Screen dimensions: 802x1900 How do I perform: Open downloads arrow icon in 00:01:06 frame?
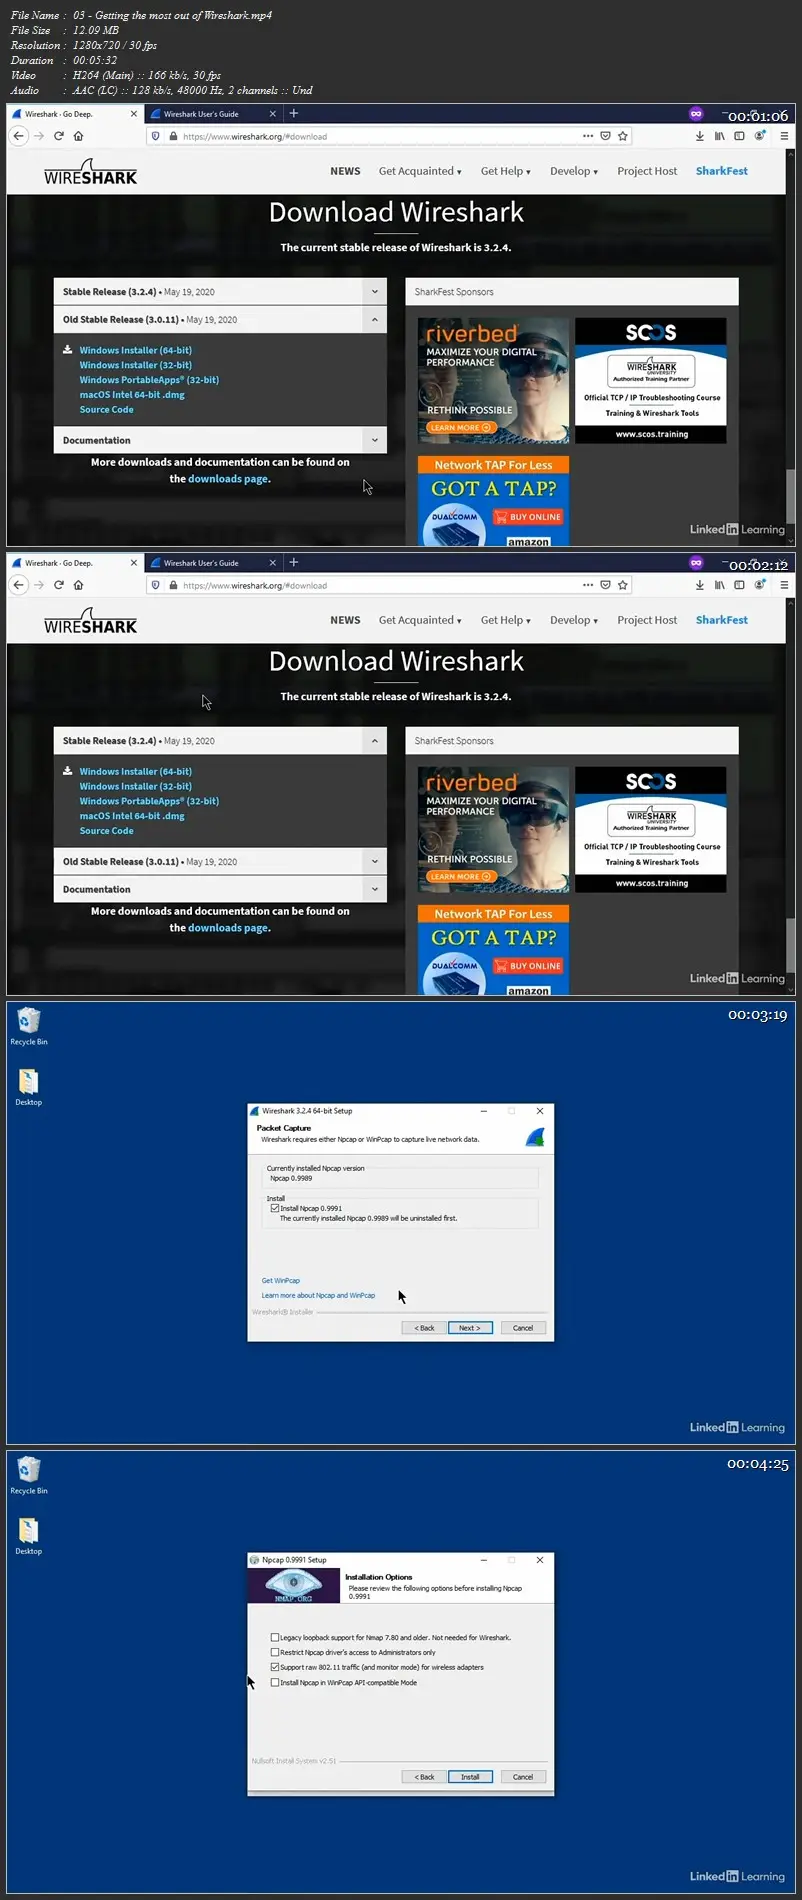click(x=699, y=136)
